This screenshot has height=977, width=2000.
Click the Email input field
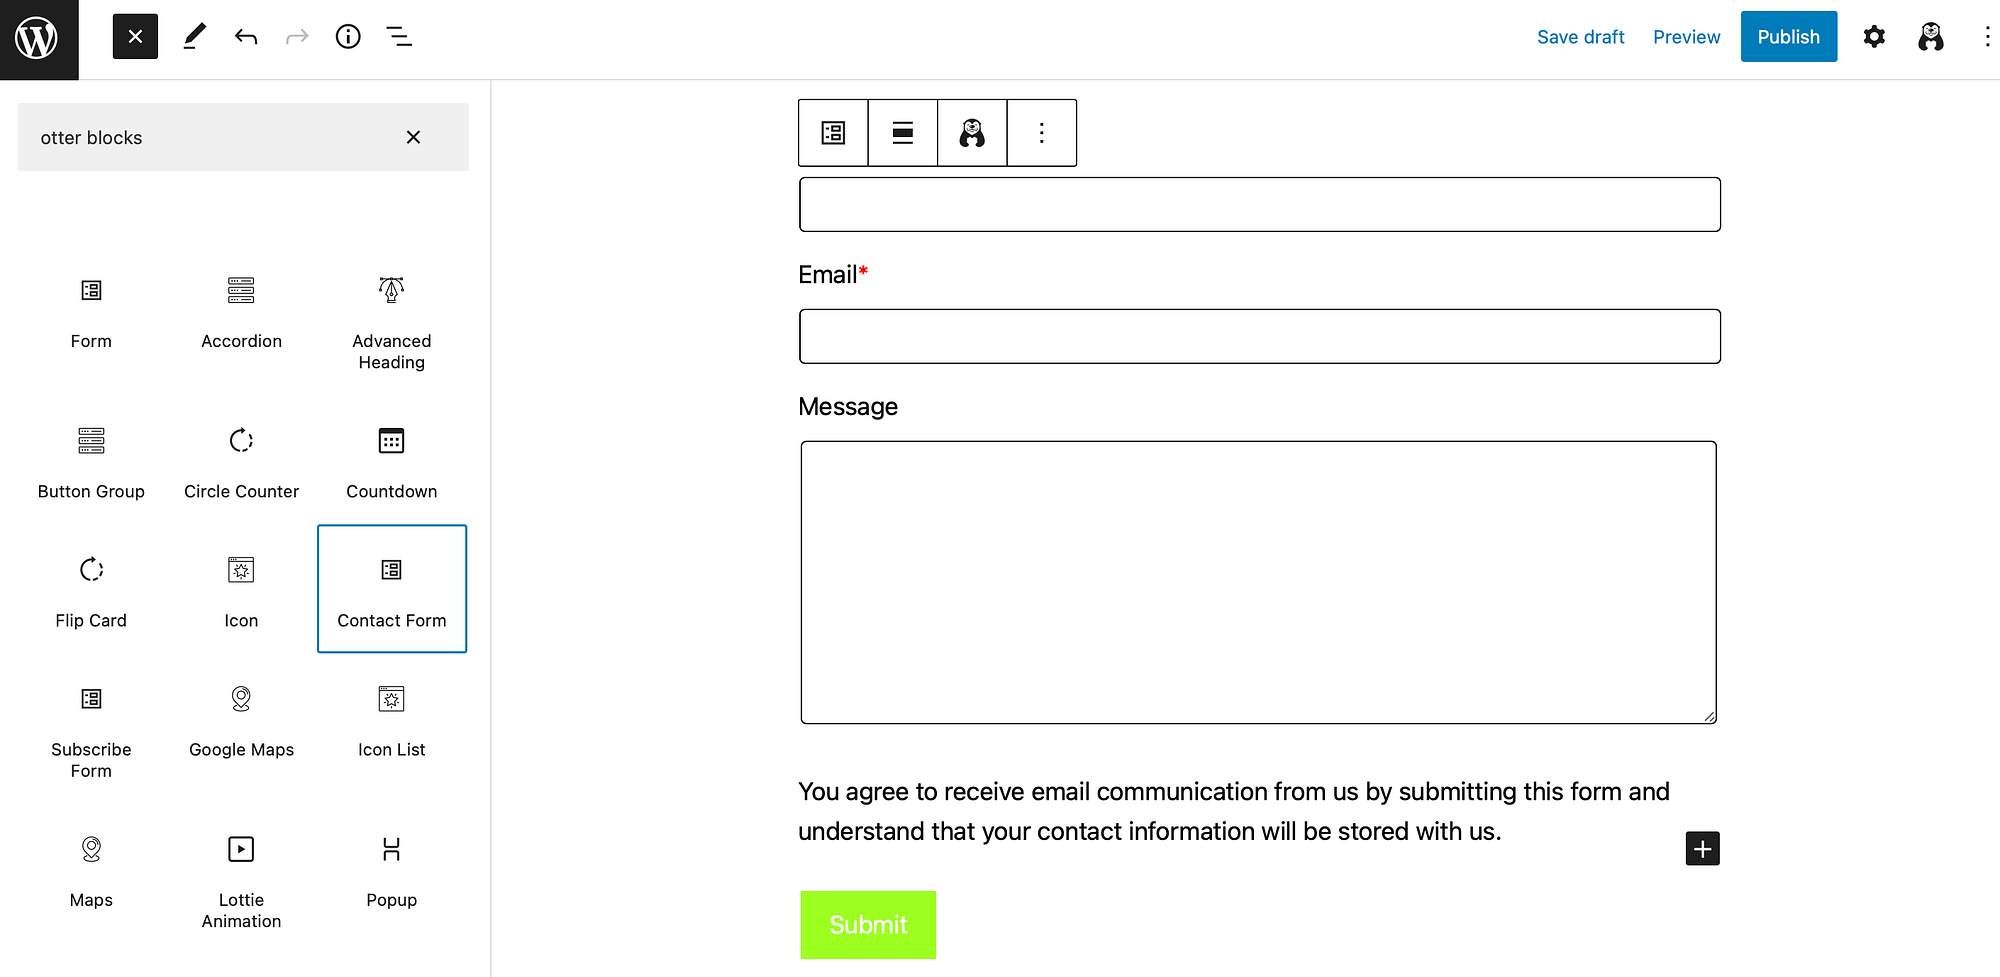tap(1259, 336)
